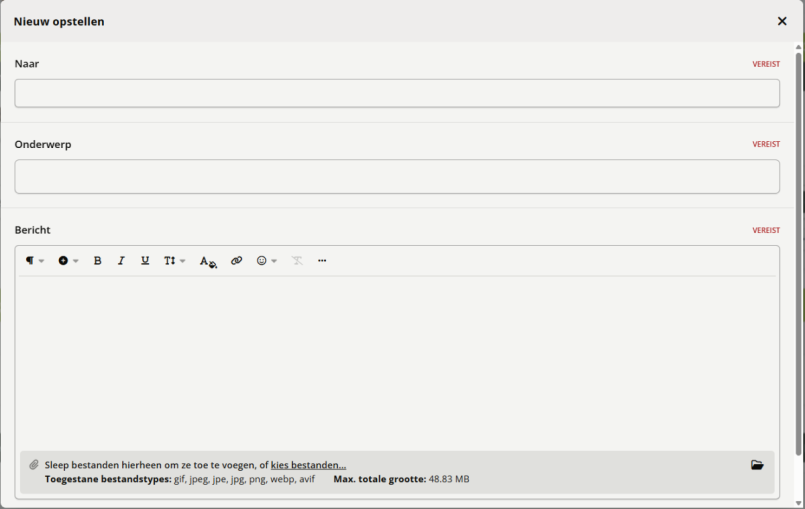This screenshot has height=509, width=805.
Task: Click inside the Bericht message body
Action: coord(397,360)
